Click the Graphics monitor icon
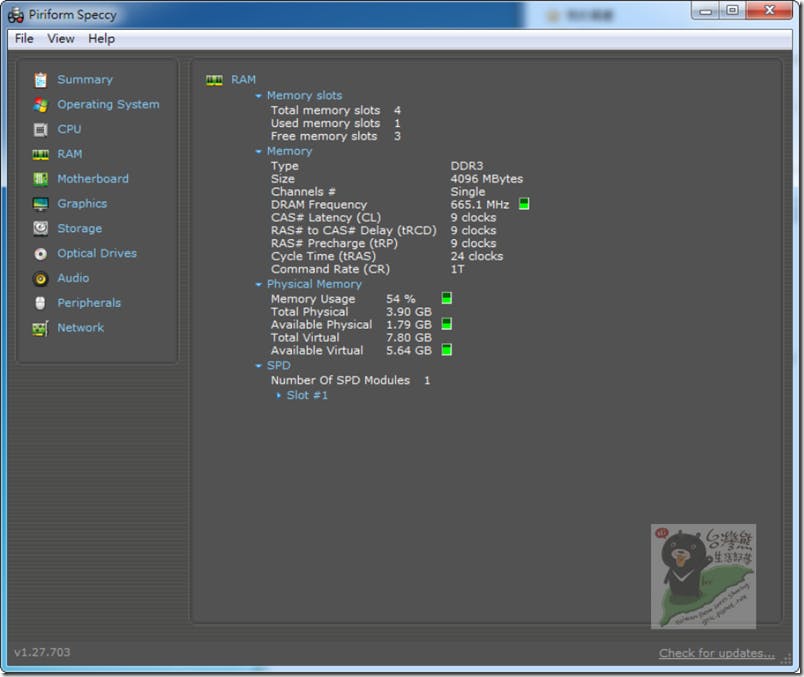 [x=41, y=204]
